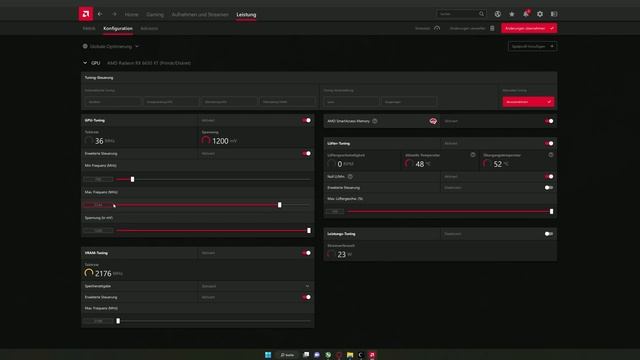The width and height of the screenshot is (640, 360).
Task: Enable Leistungs-Tuning switch
Action: [549, 233]
